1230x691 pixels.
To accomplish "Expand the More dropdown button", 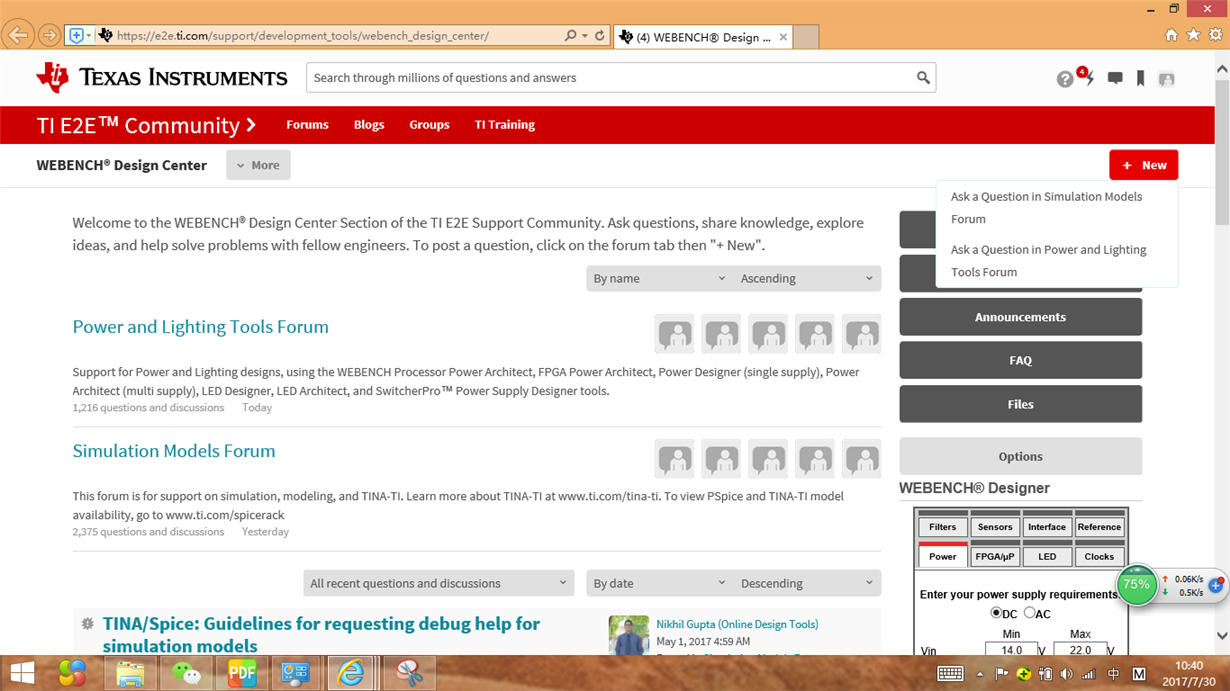I will 258,165.
